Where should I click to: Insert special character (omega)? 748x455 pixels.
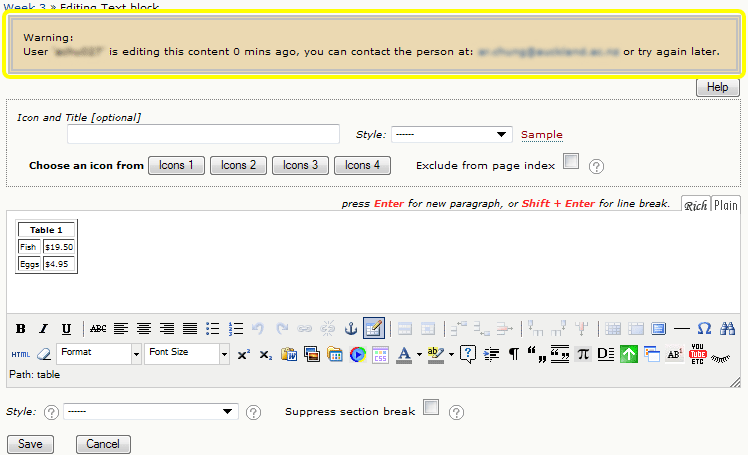pyautogui.click(x=704, y=329)
